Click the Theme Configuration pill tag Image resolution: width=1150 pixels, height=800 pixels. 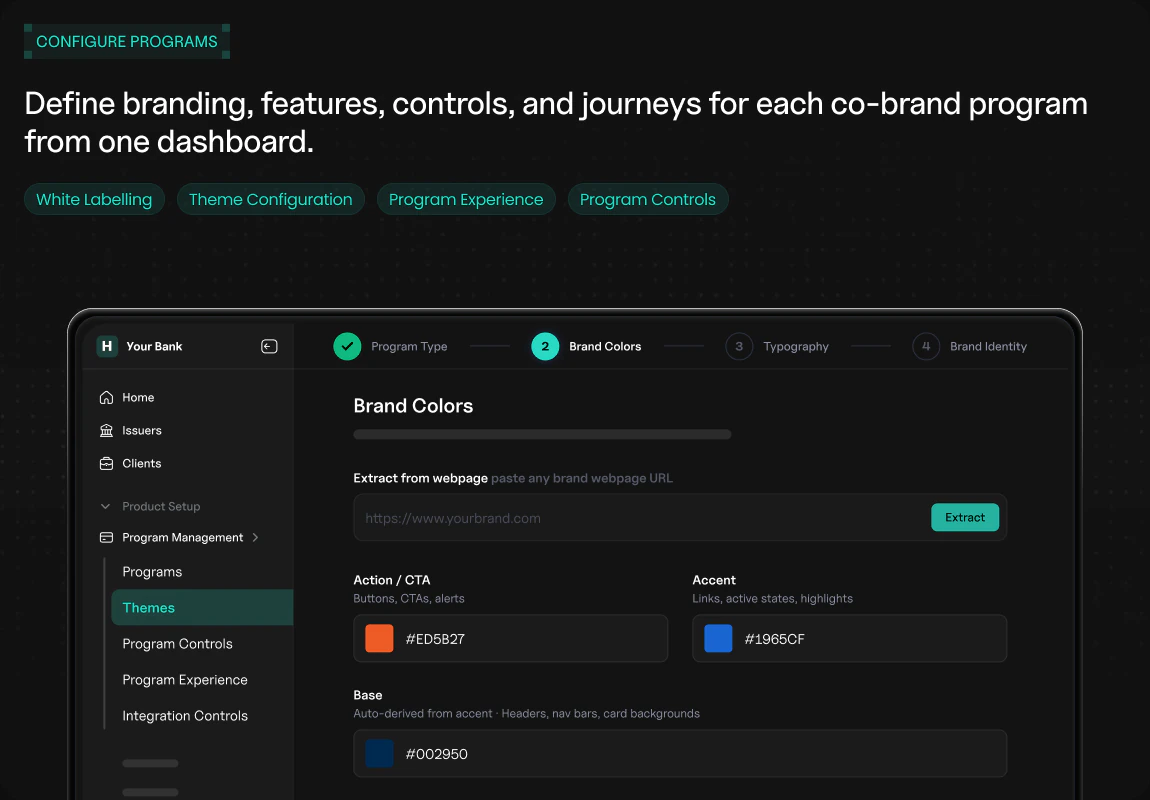(271, 199)
